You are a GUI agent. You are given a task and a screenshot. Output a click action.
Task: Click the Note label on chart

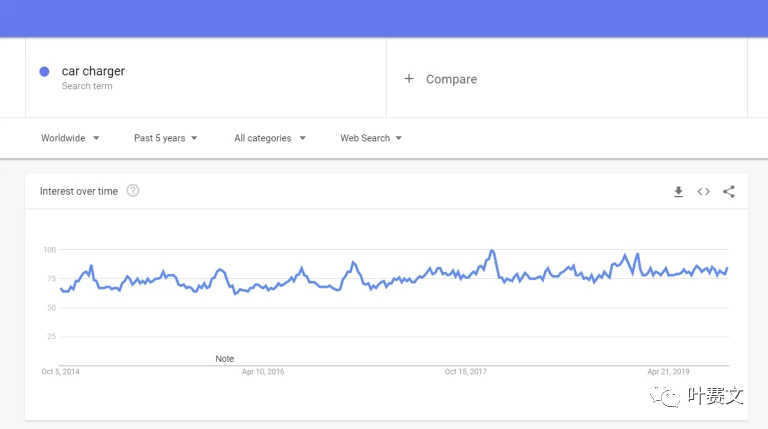[x=224, y=358]
